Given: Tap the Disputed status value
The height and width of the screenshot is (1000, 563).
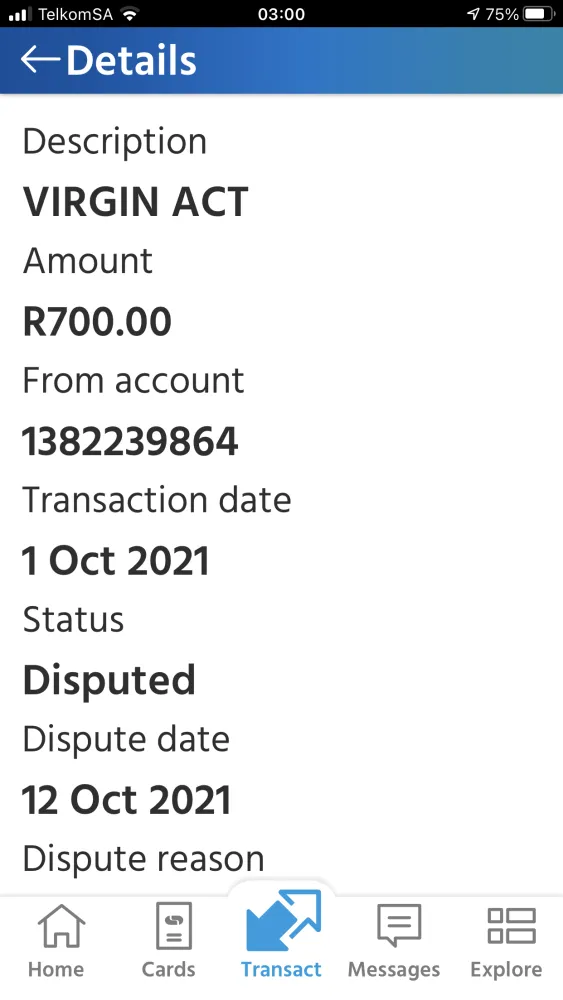Looking at the screenshot, I should pyautogui.click(x=109, y=680).
